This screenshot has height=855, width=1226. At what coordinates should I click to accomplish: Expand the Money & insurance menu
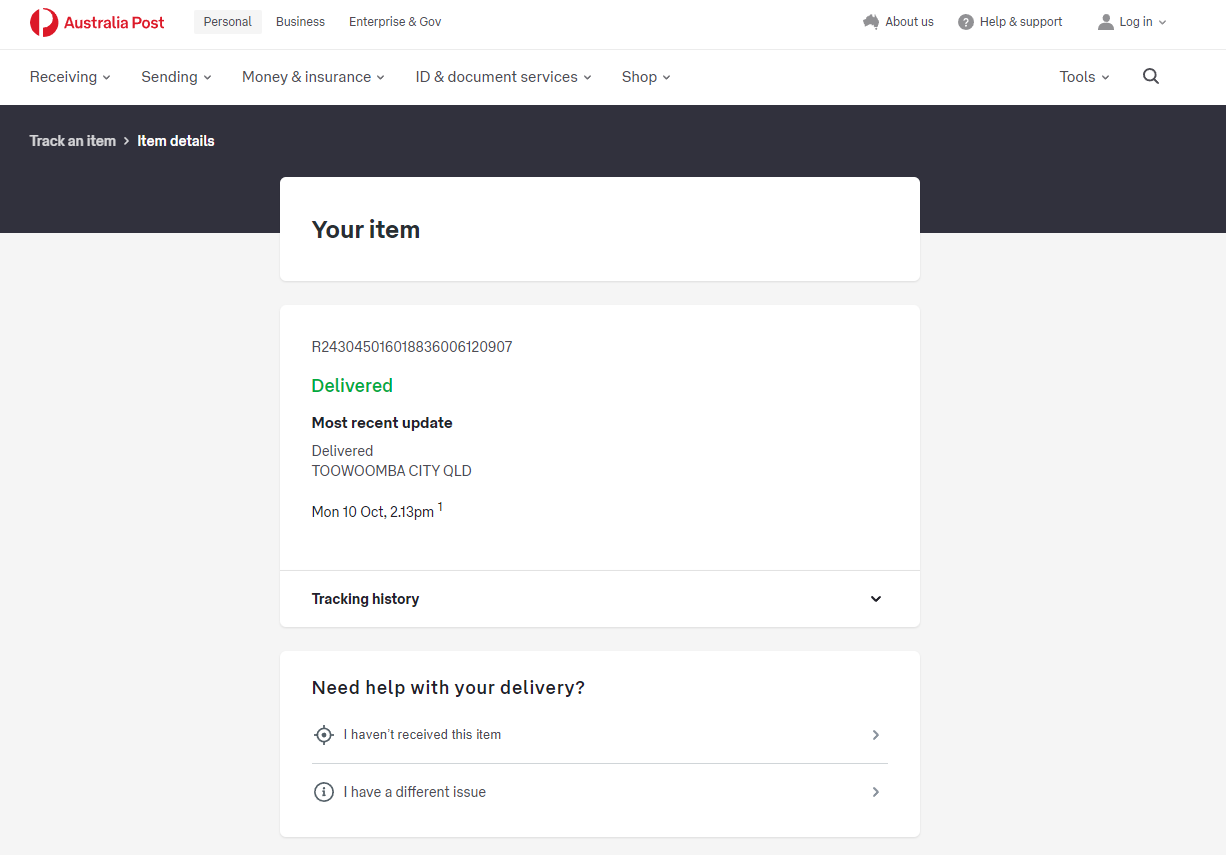313,77
